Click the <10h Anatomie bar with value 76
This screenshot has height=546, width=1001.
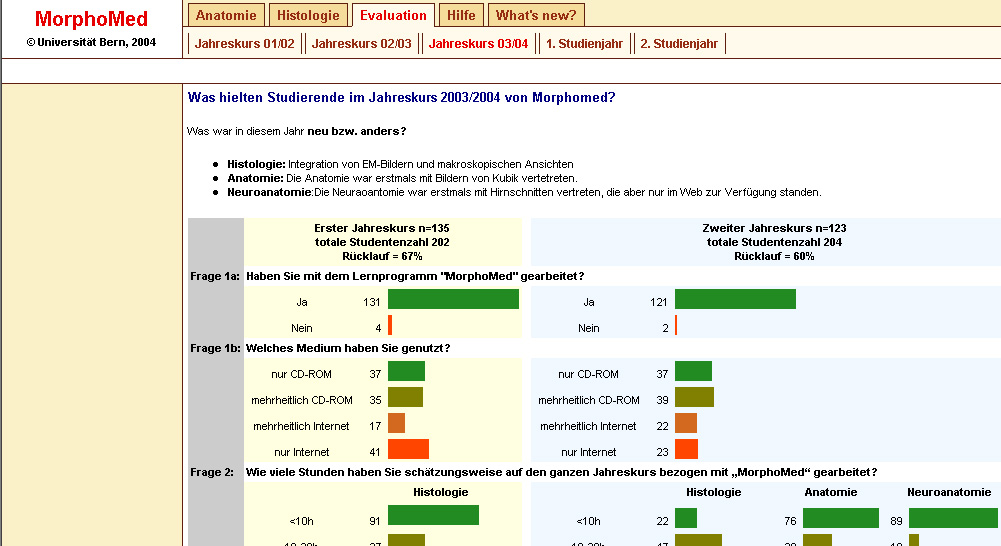coord(841,518)
